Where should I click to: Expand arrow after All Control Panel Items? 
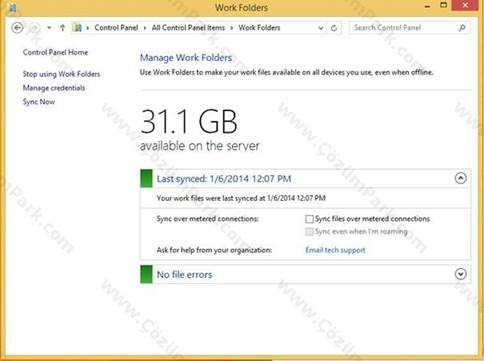[232, 28]
